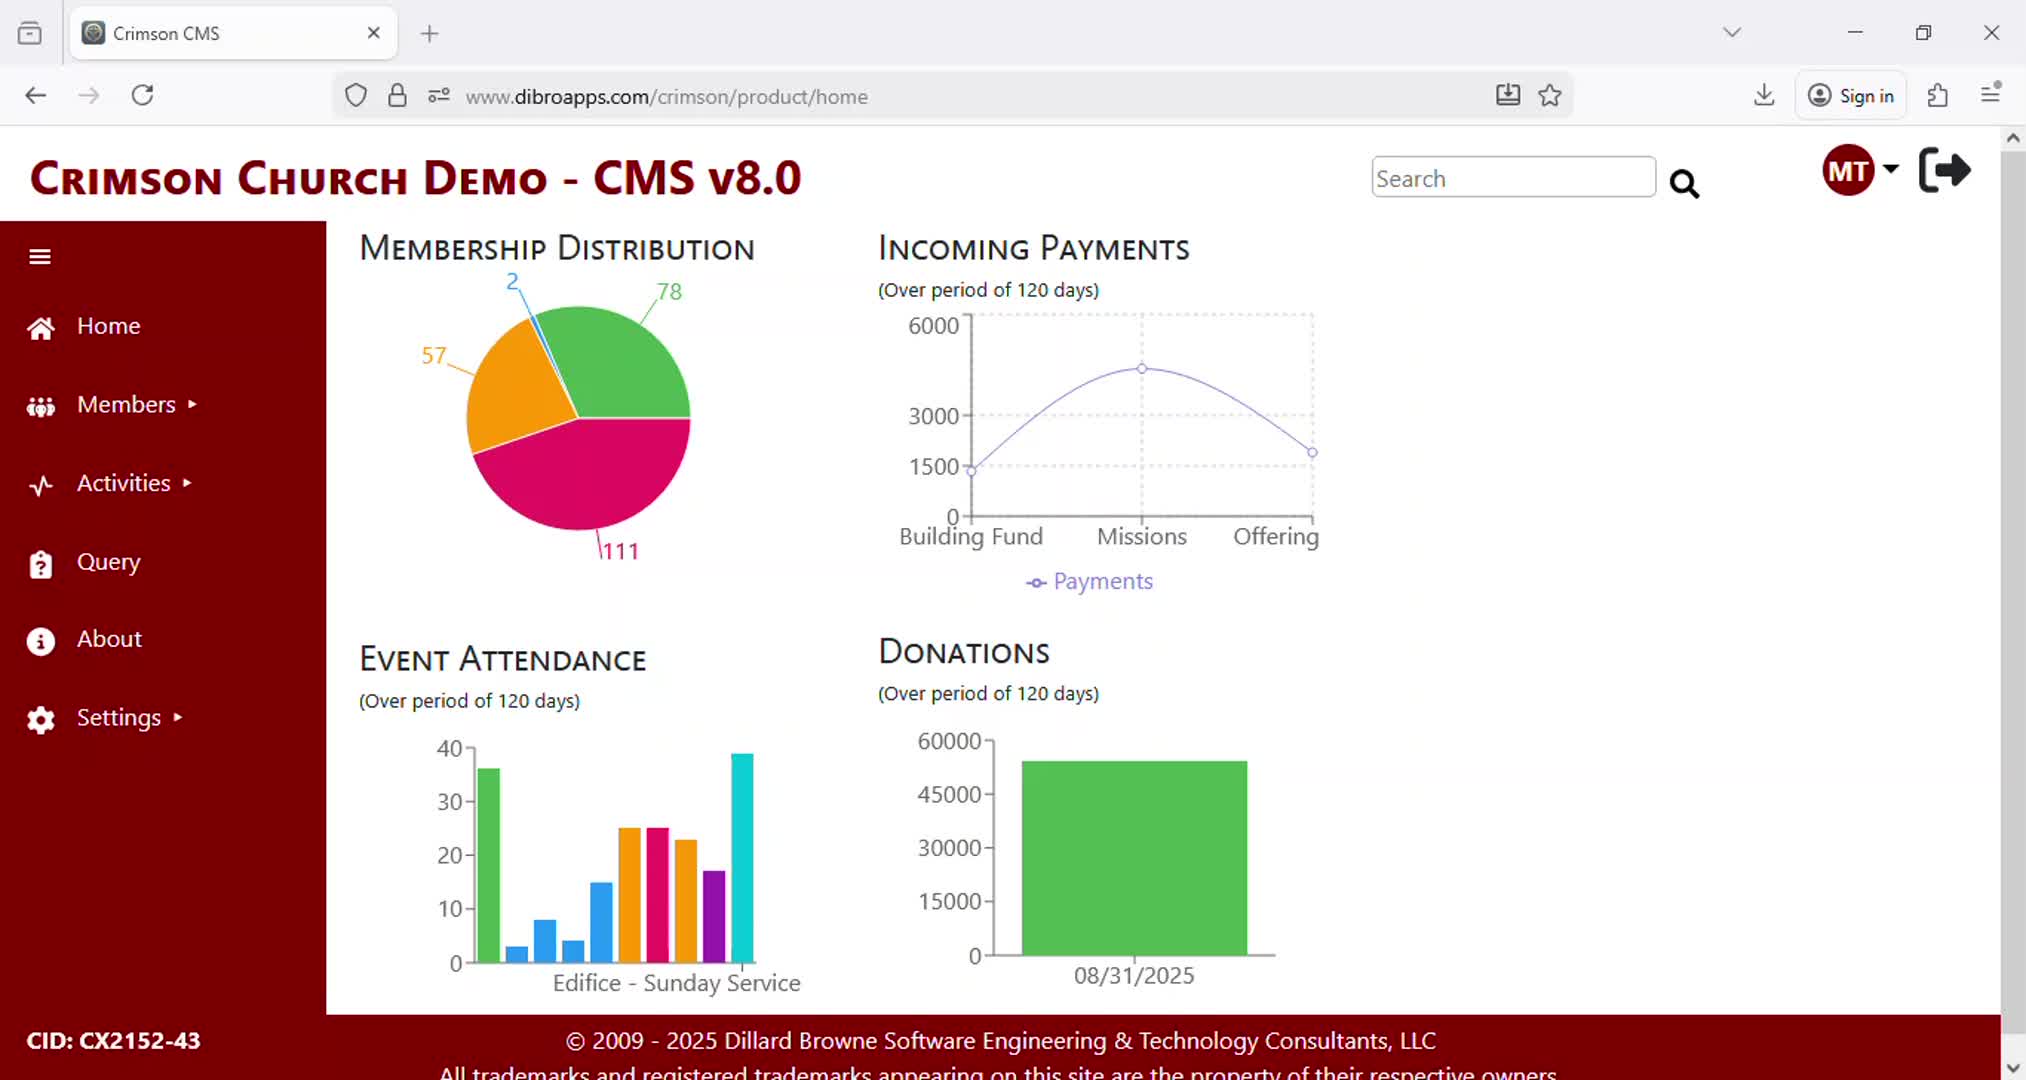
Task: Click the hamburger menu icon in sidebar
Action: coord(40,257)
